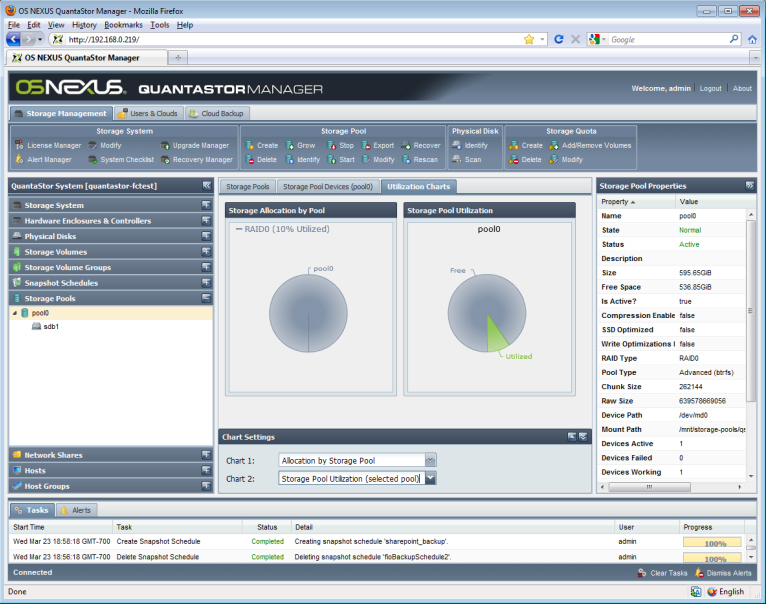
Task: Expand the Host Groups section
Action: click(x=206, y=486)
